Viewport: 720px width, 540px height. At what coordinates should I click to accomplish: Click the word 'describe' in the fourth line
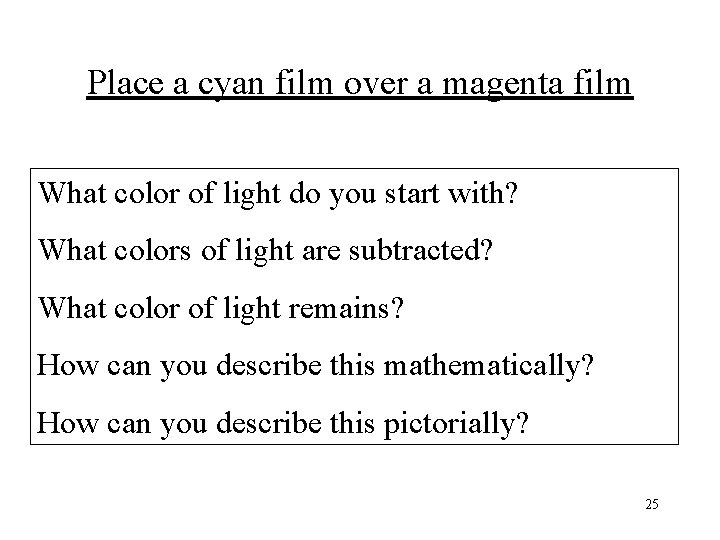269,366
